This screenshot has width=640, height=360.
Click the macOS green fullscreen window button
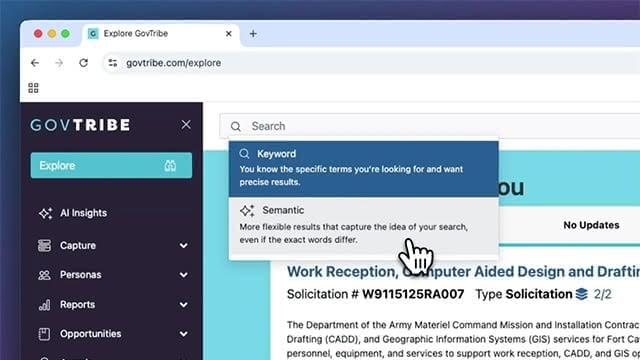coord(65,33)
